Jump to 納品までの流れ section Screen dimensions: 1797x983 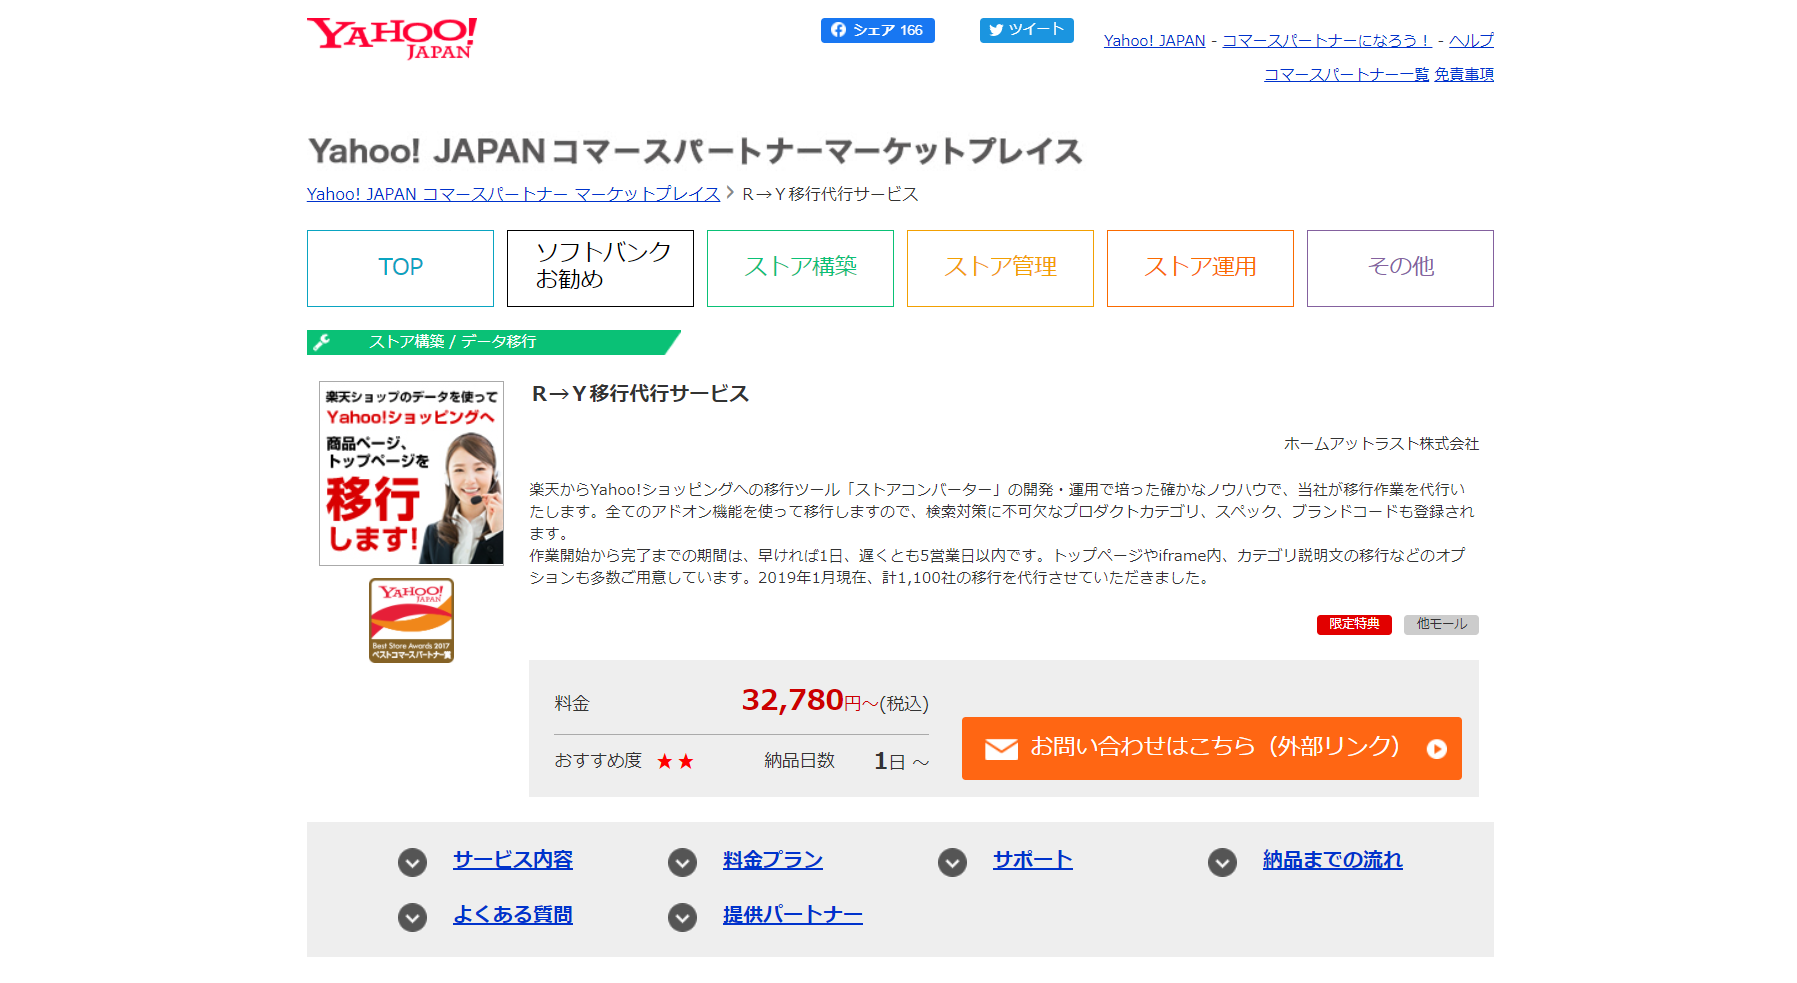point(1332,860)
